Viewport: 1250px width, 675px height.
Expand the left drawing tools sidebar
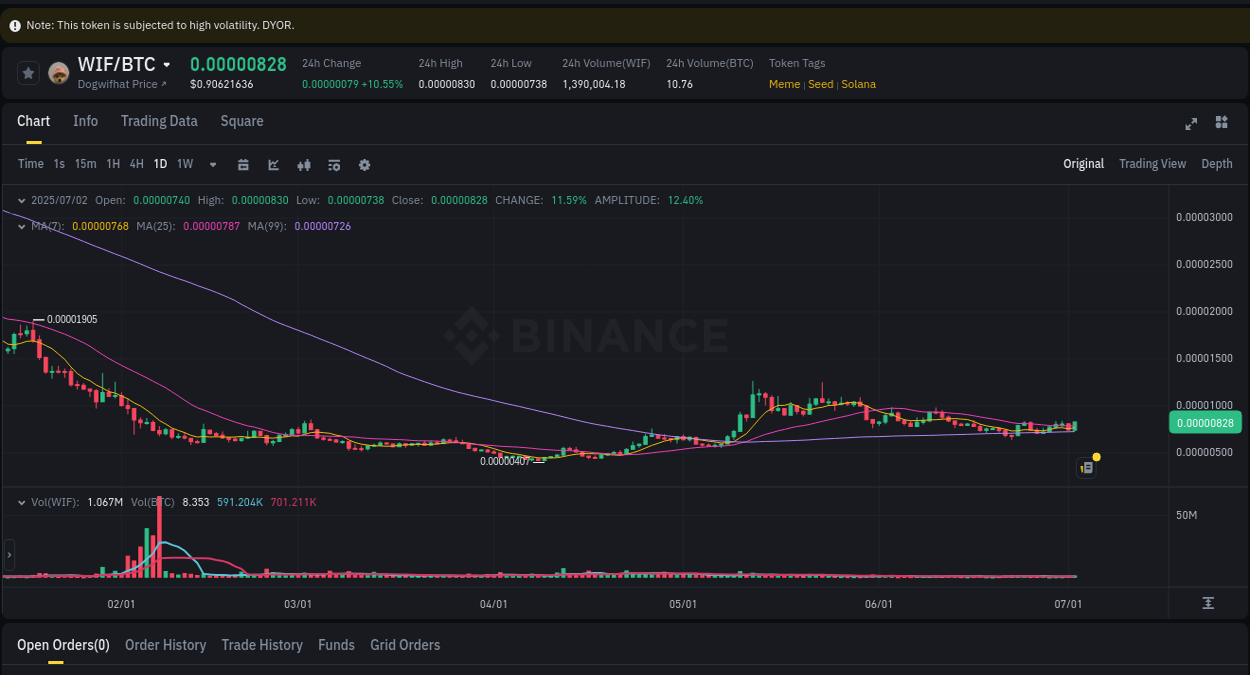coord(8,553)
